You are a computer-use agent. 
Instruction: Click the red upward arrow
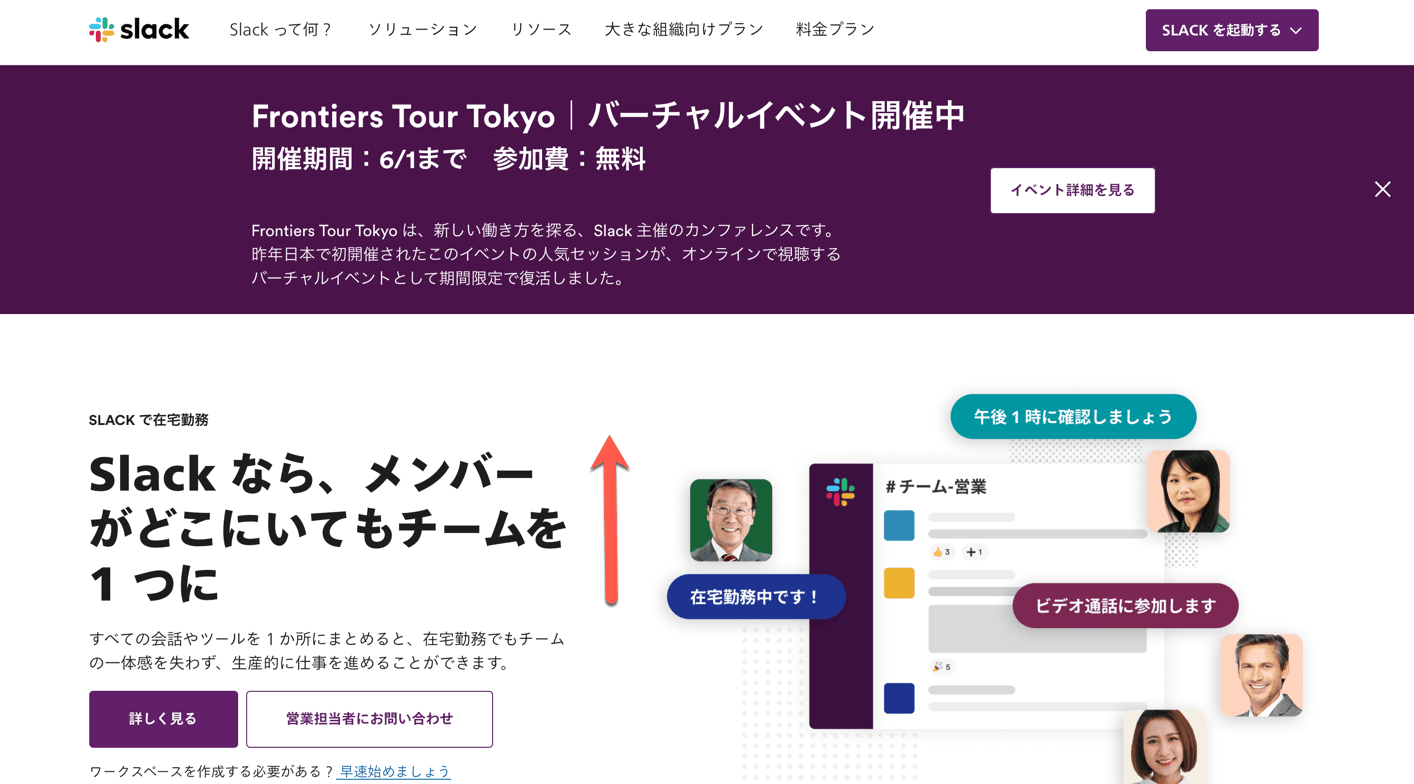coord(610,520)
